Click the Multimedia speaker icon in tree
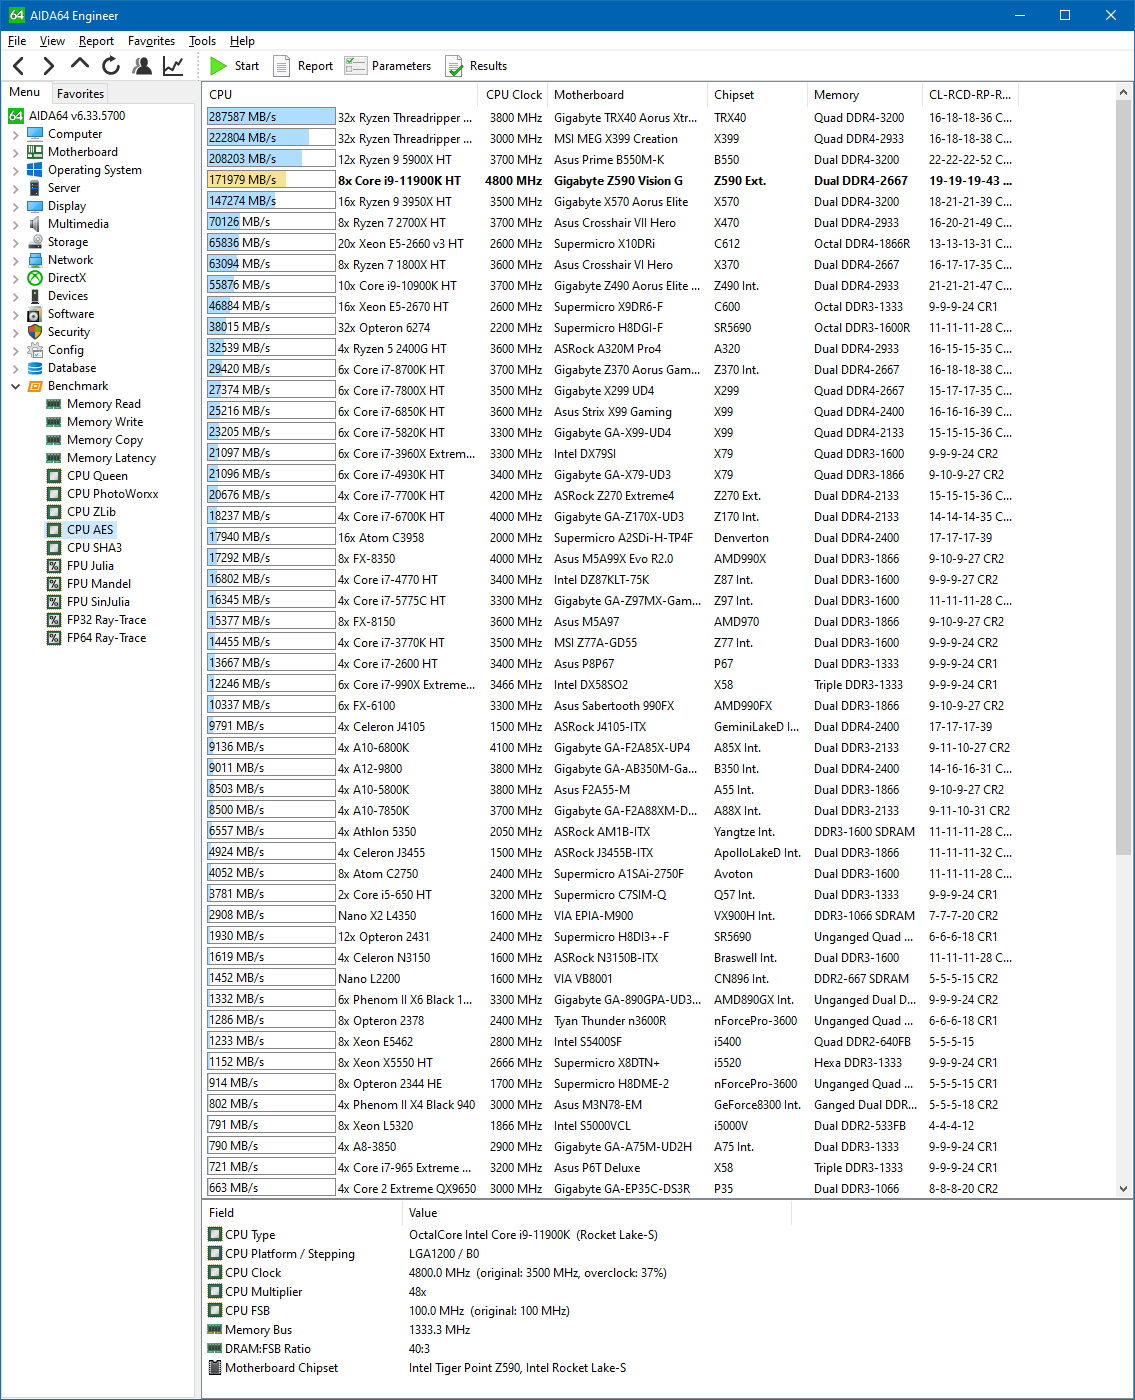Screen dimensions: 1135x1400 [x=35, y=224]
